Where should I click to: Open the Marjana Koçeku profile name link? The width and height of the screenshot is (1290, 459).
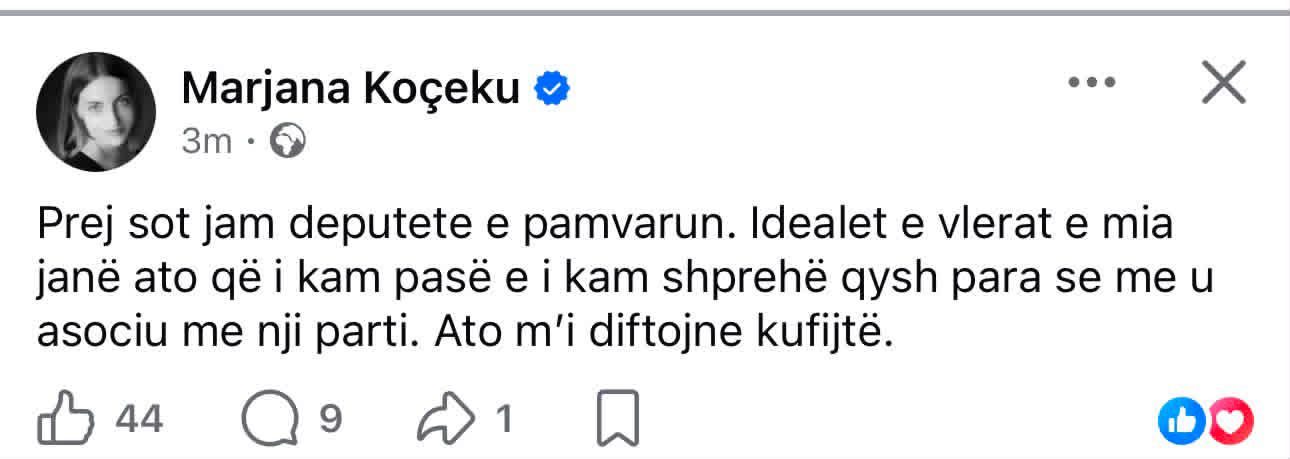click(x=351, y=90)
